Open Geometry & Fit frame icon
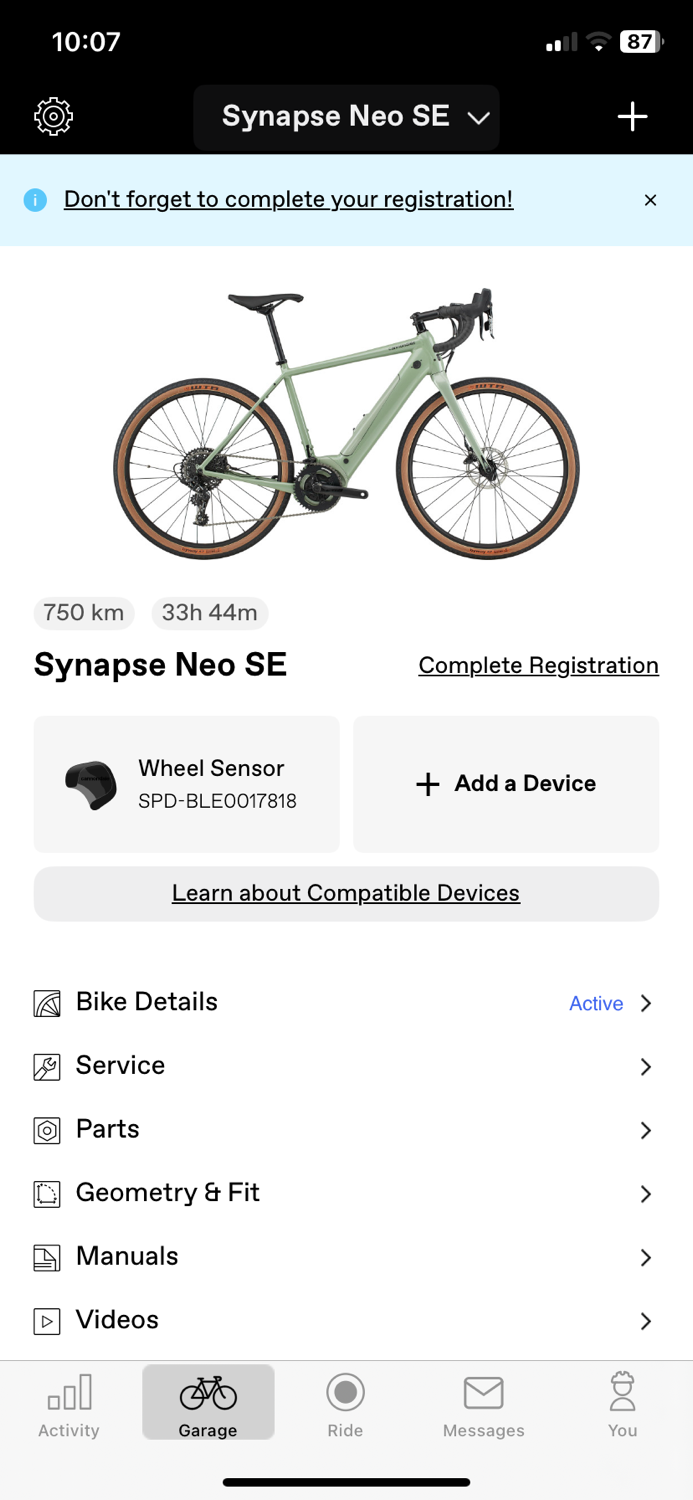 pos(46,1193)
